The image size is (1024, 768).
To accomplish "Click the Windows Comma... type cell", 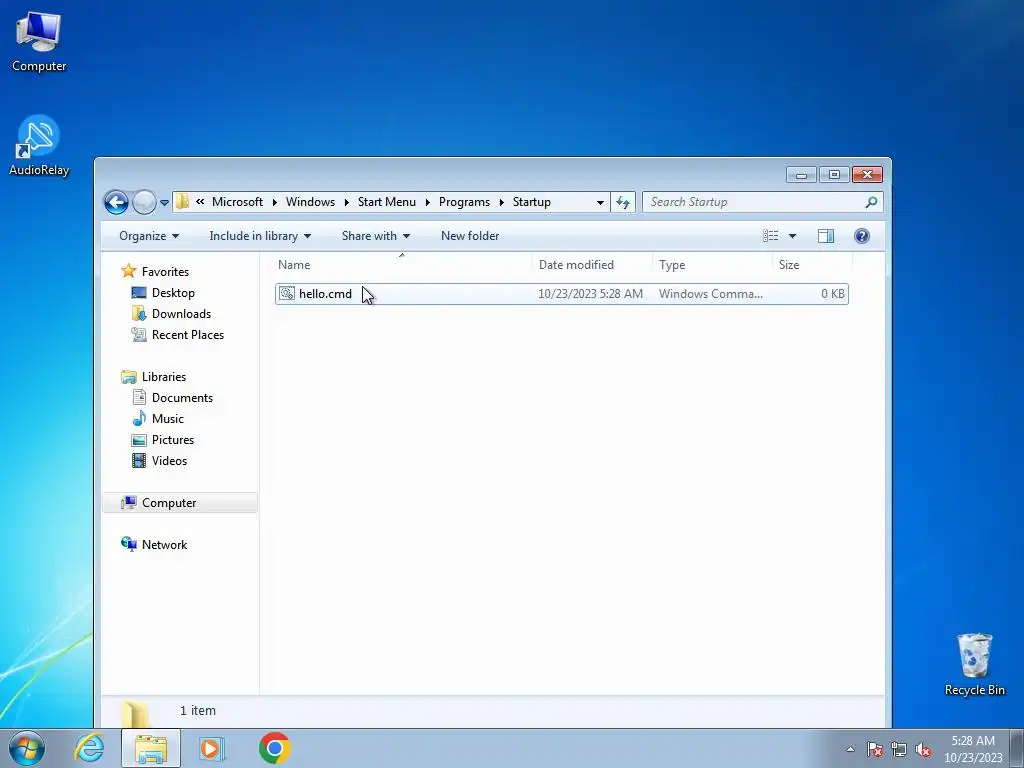I will 711,294.
